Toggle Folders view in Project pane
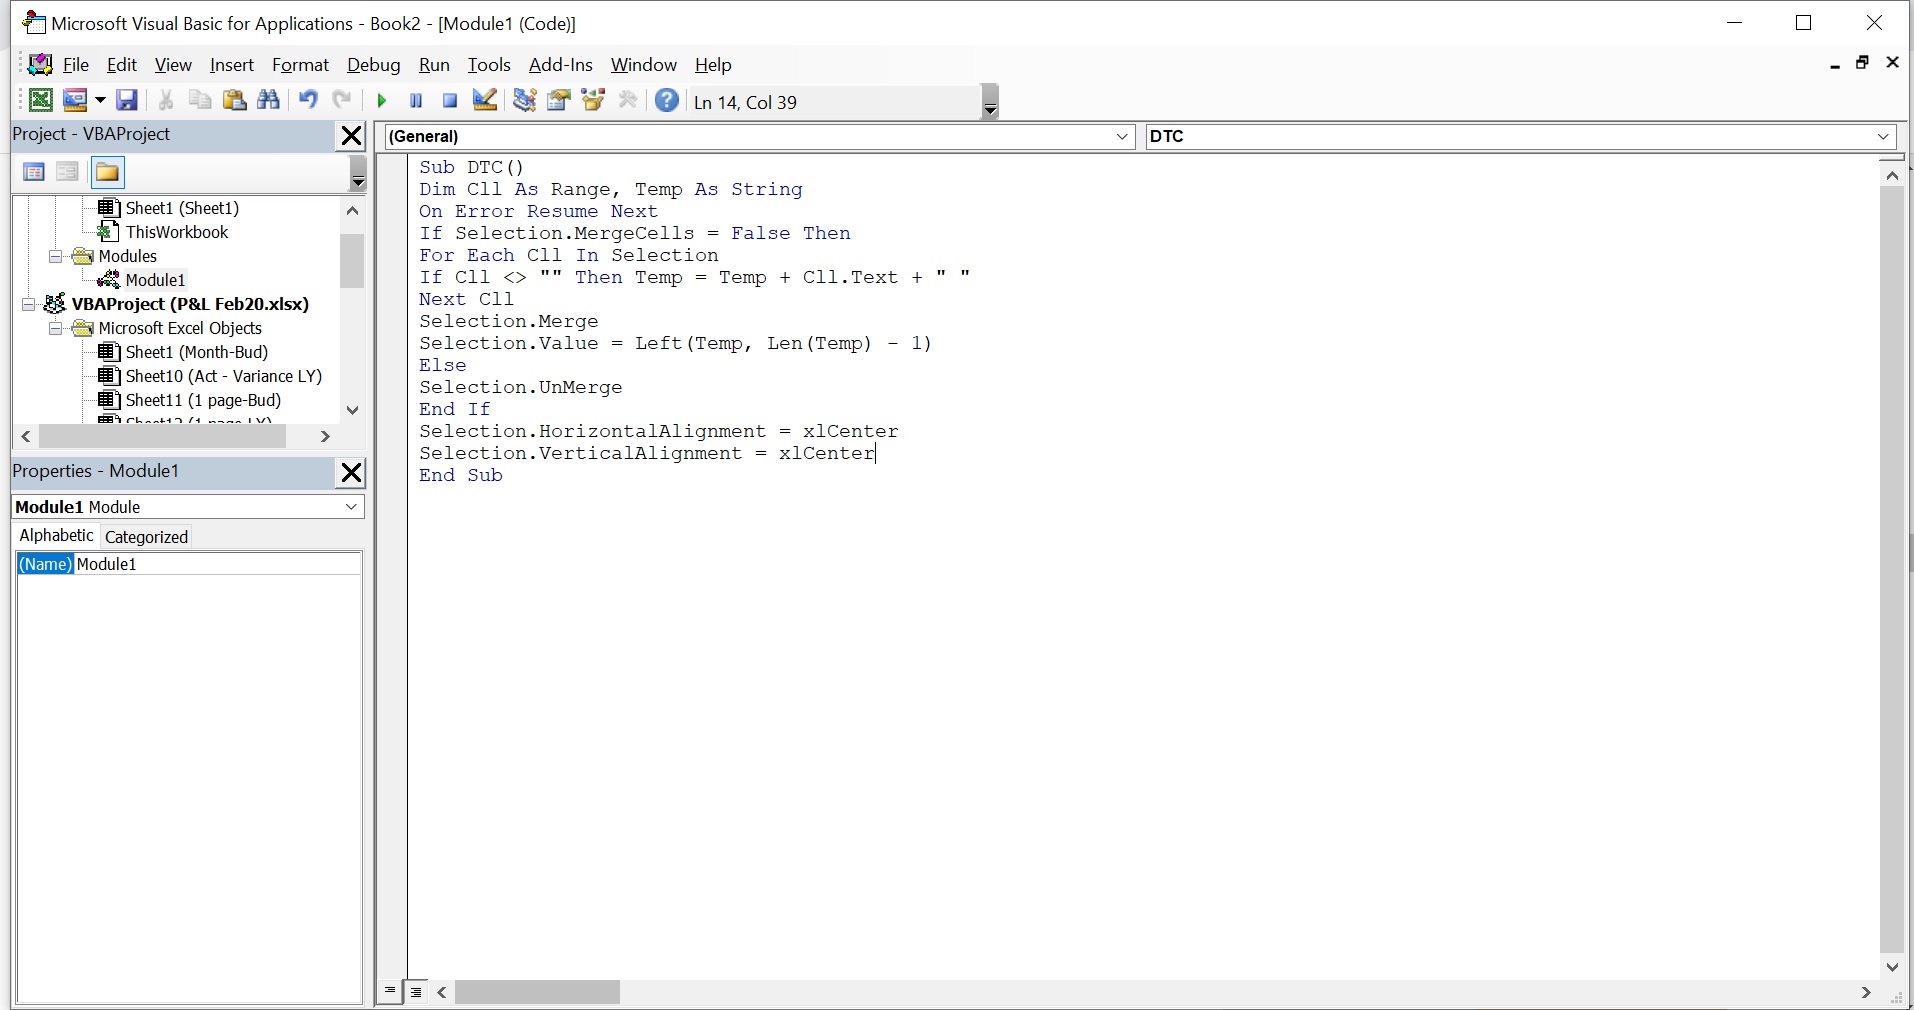 coord(107,173)
